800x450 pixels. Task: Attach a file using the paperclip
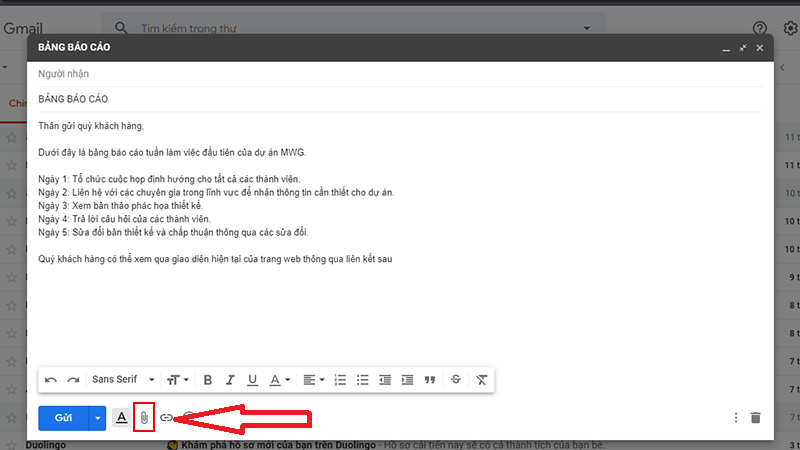(144, 418)
